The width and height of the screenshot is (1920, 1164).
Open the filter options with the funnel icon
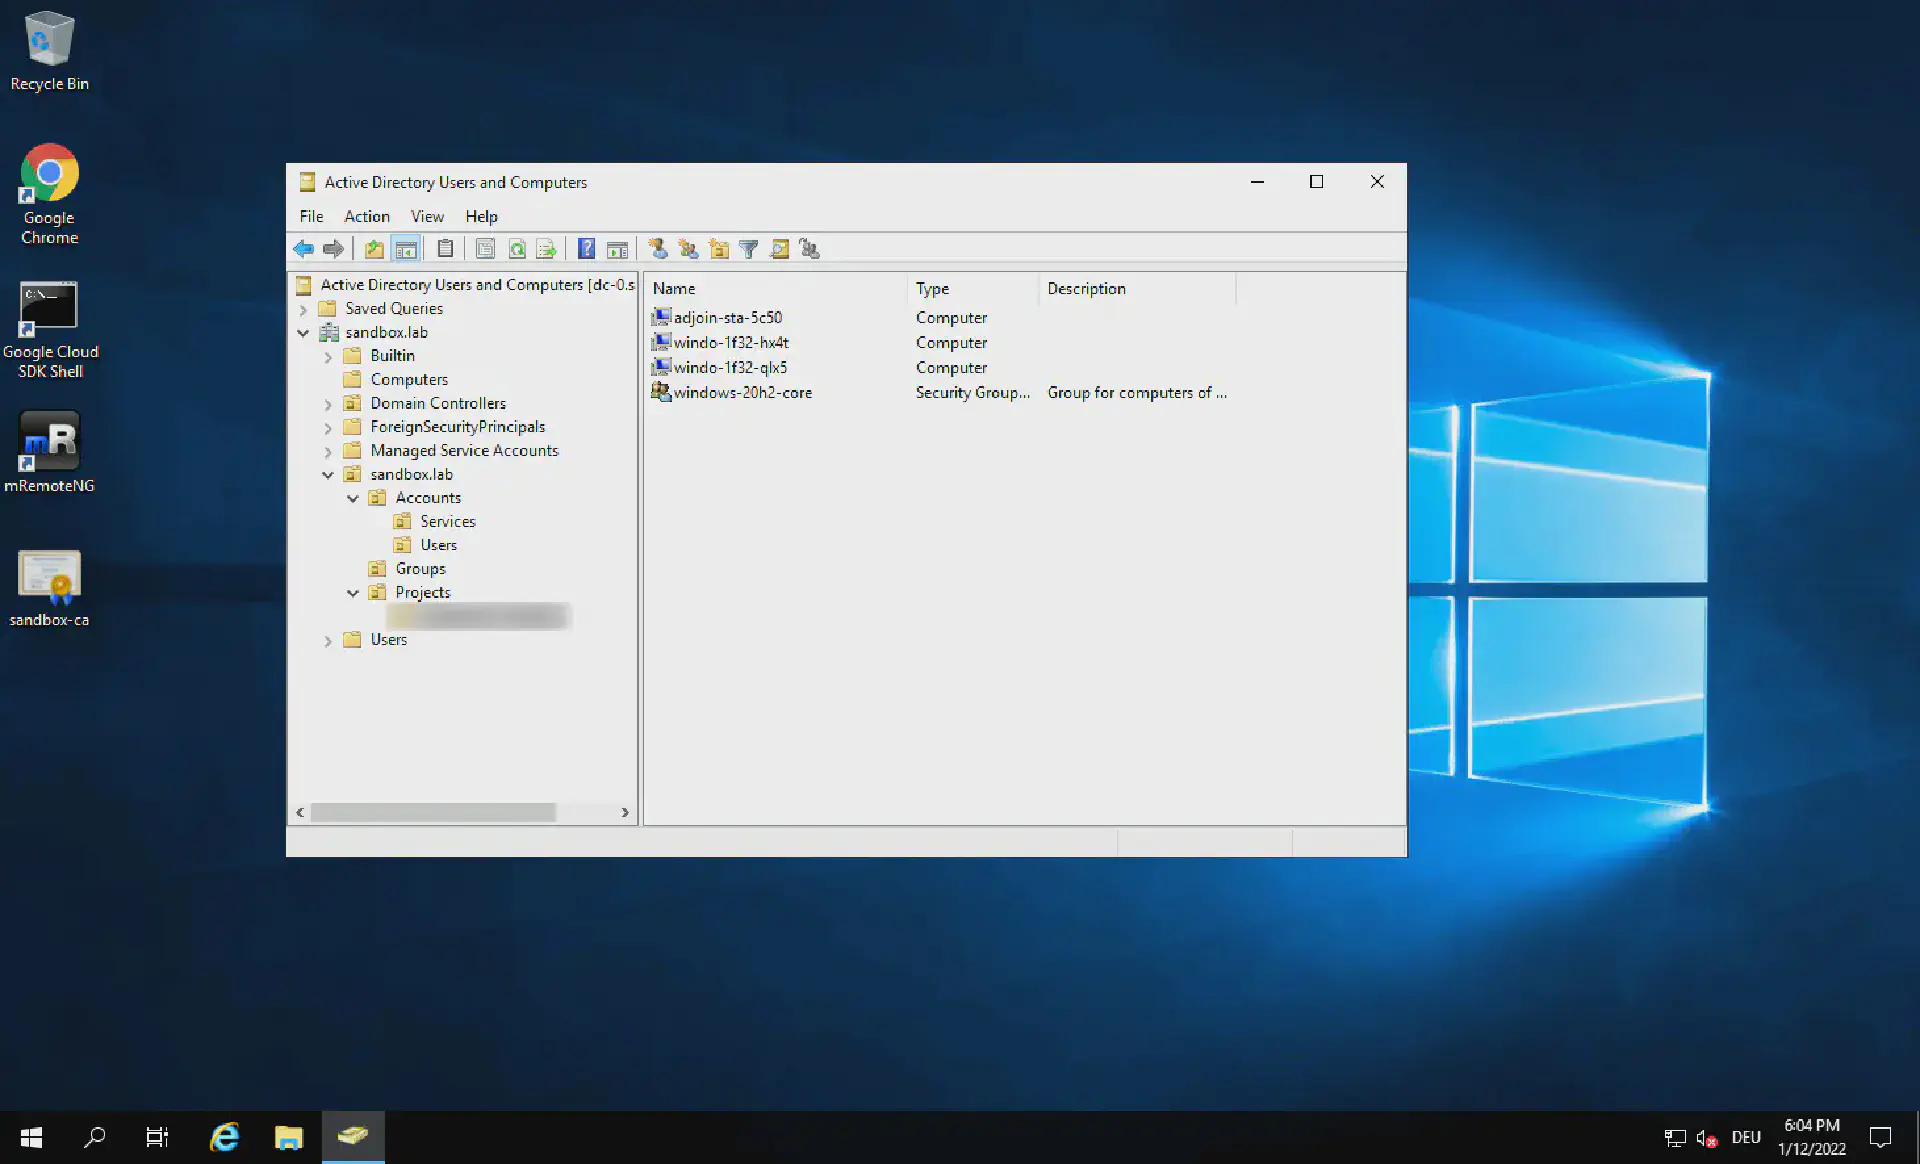[749, 248]
